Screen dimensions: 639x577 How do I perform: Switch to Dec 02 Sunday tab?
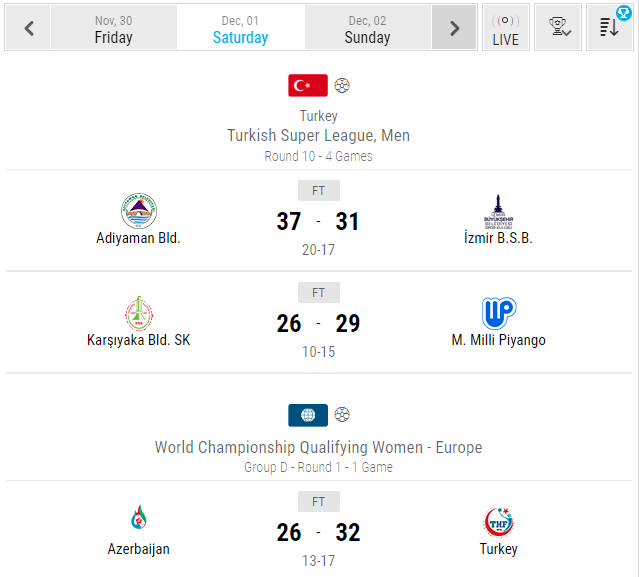(x=368, y=28)
